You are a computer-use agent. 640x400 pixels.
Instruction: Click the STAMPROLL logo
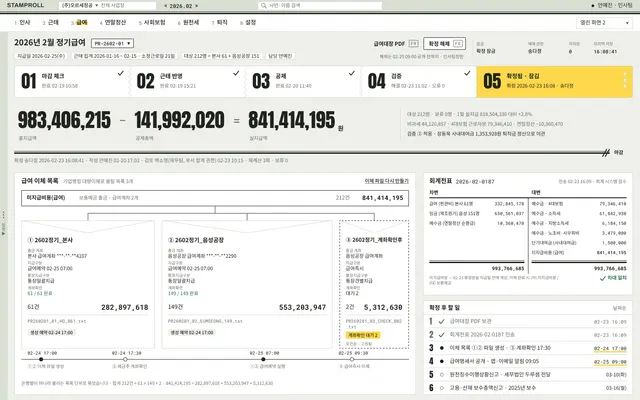tap(25, 5)
